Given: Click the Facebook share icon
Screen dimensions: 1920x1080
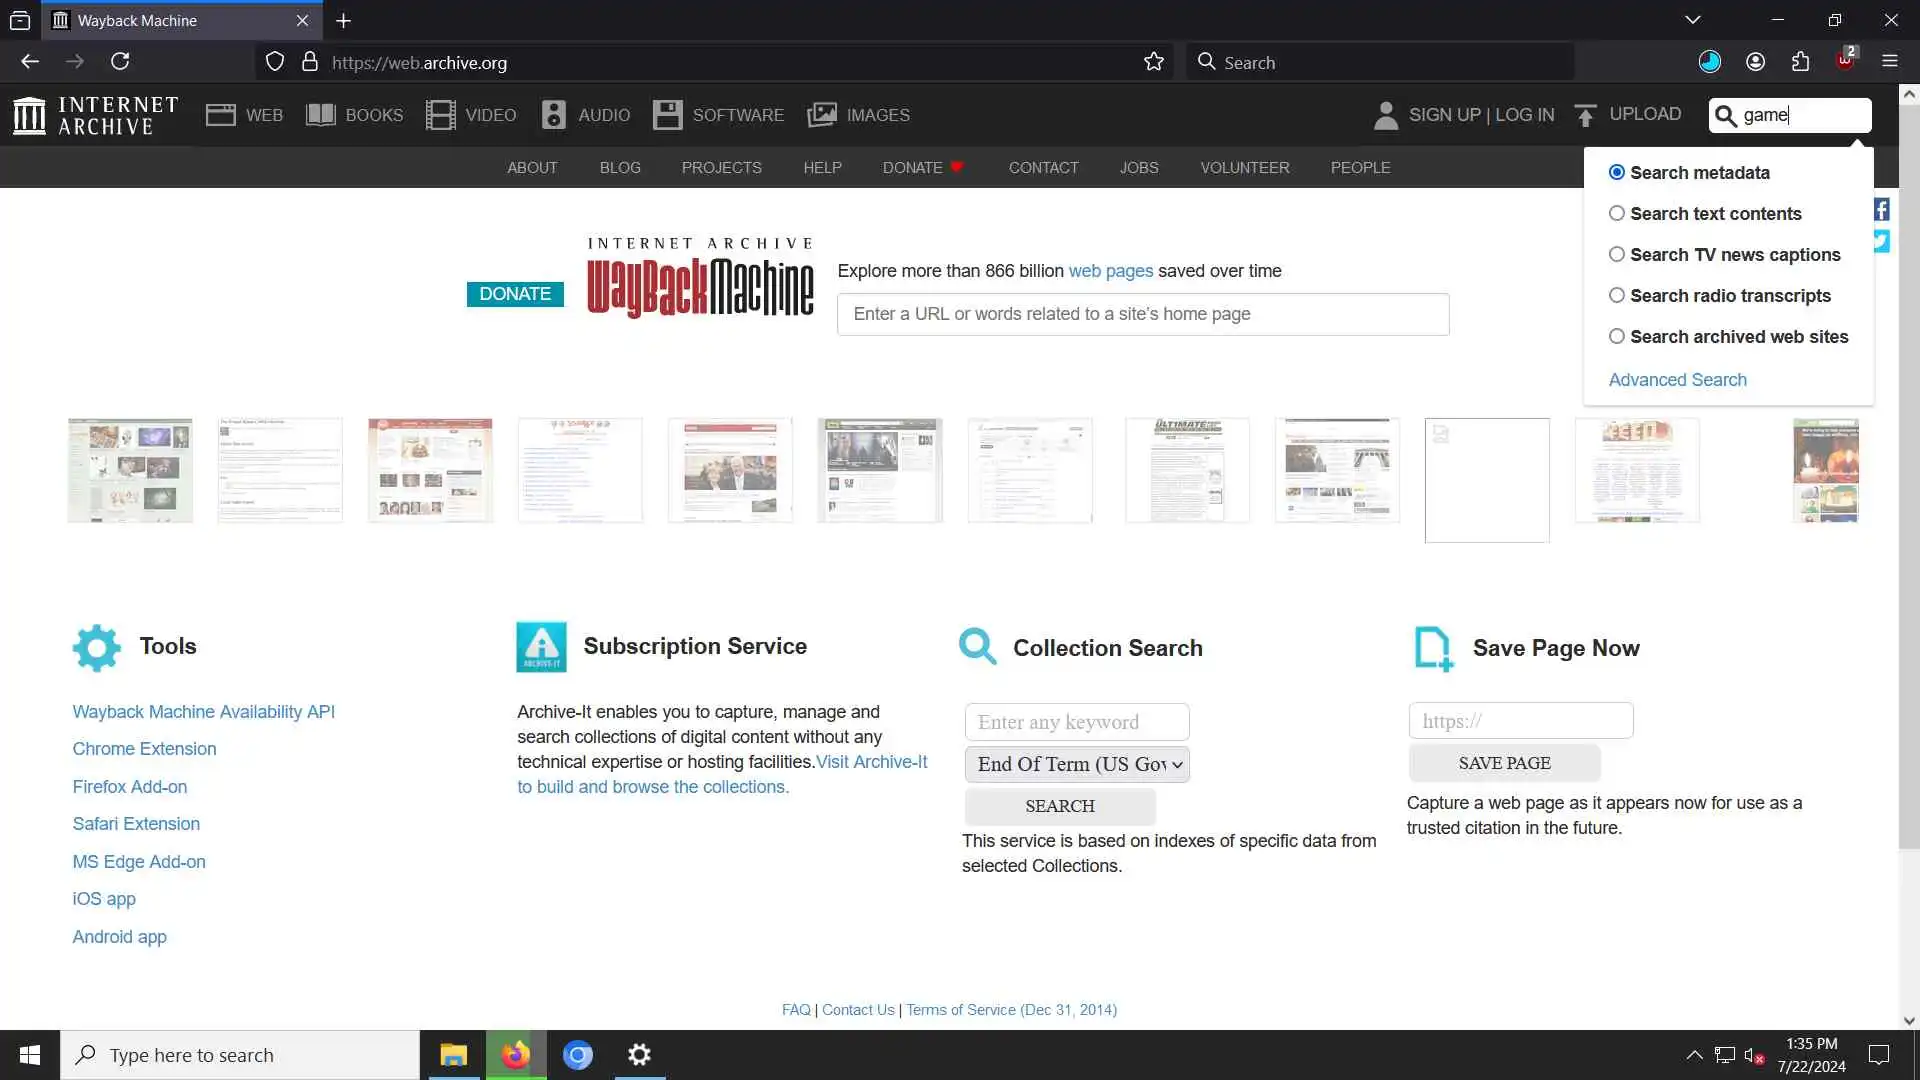Looking at the screenshot, I should (x=1881, y=210).
